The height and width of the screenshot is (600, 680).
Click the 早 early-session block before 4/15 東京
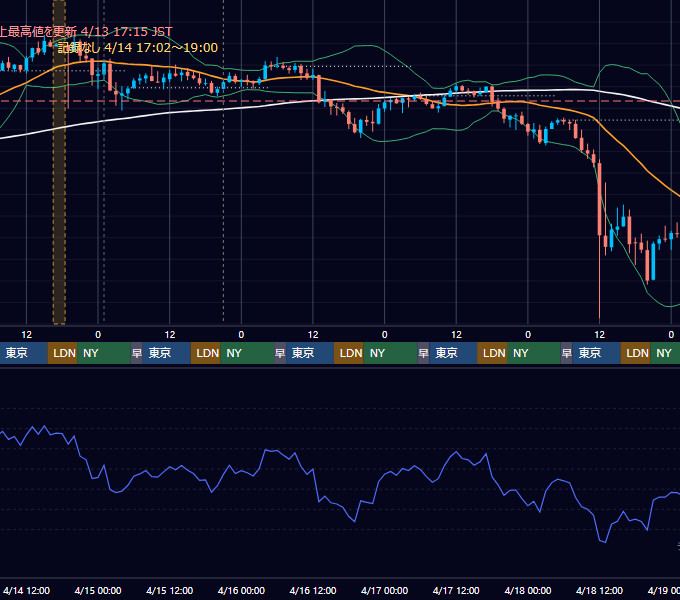(x=137, y=353)
